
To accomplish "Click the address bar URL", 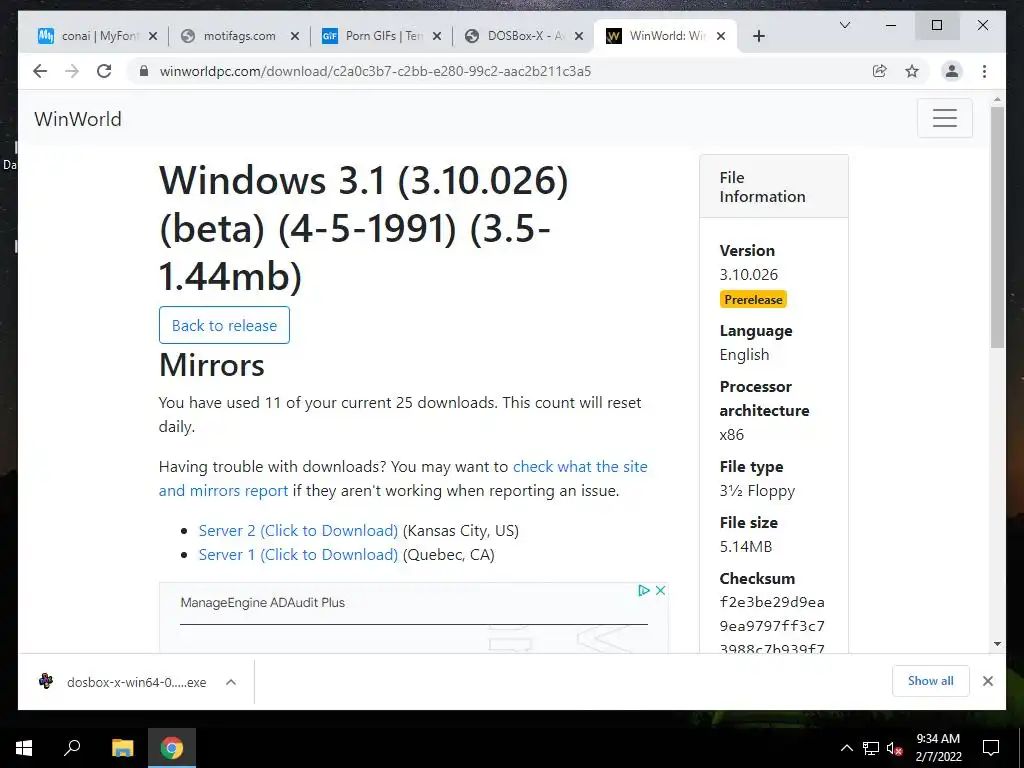I will click(376, 71).
